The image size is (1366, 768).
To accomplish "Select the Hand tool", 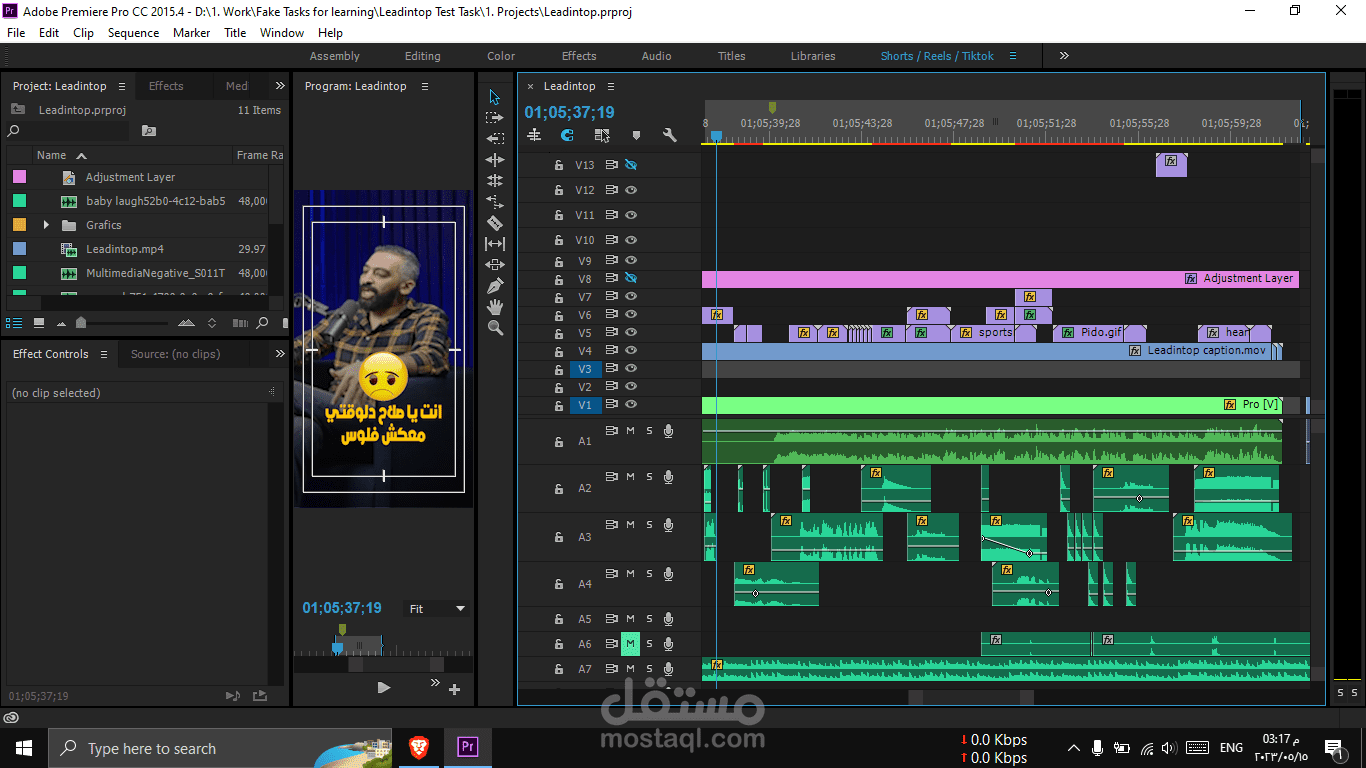I will coord(495,307).
